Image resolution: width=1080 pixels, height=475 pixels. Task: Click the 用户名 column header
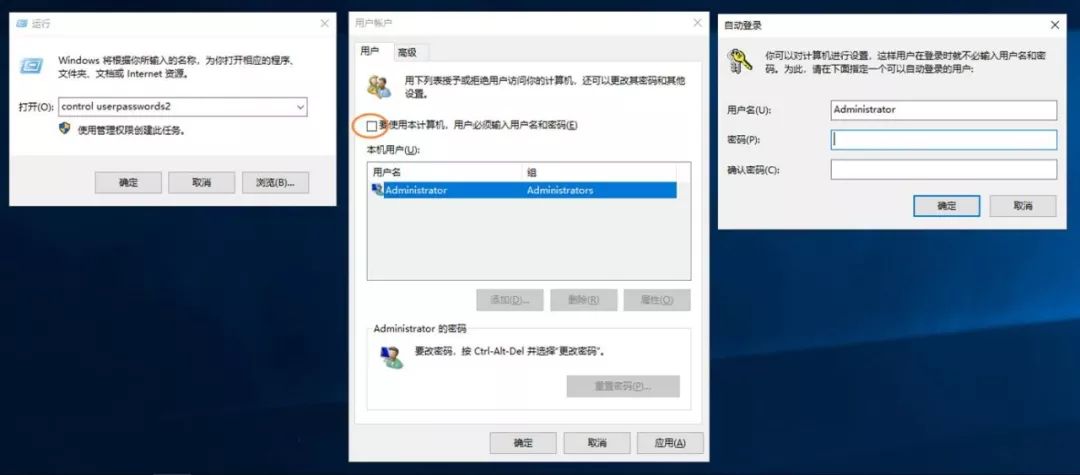tap(445, 172)
